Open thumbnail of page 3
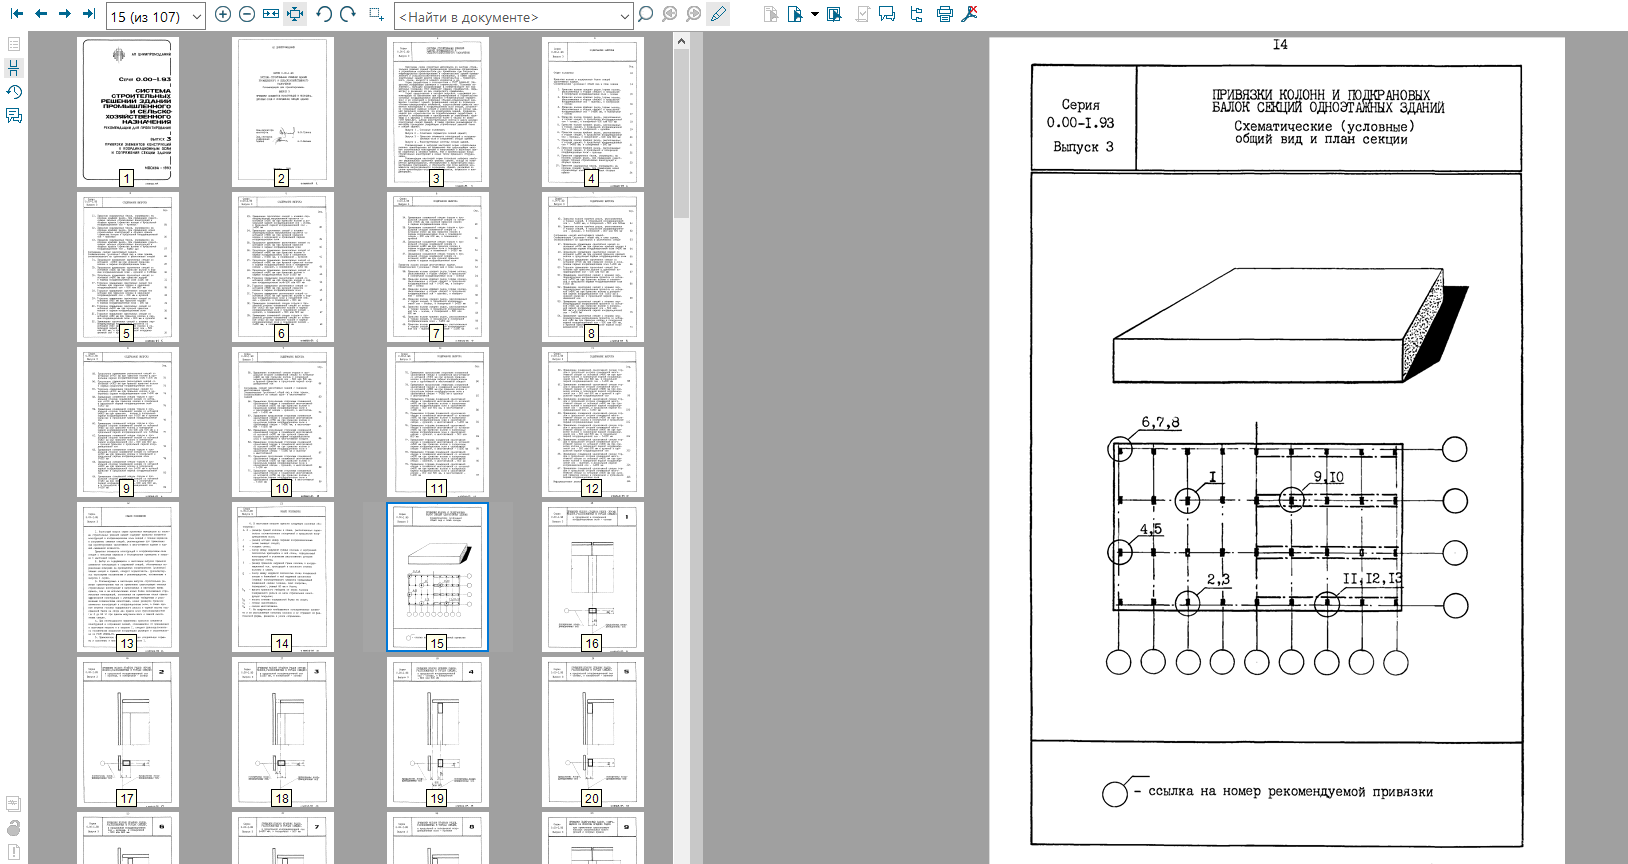Image resolution: width=1628 pixels, height=864 pixels. pos(438,112)
